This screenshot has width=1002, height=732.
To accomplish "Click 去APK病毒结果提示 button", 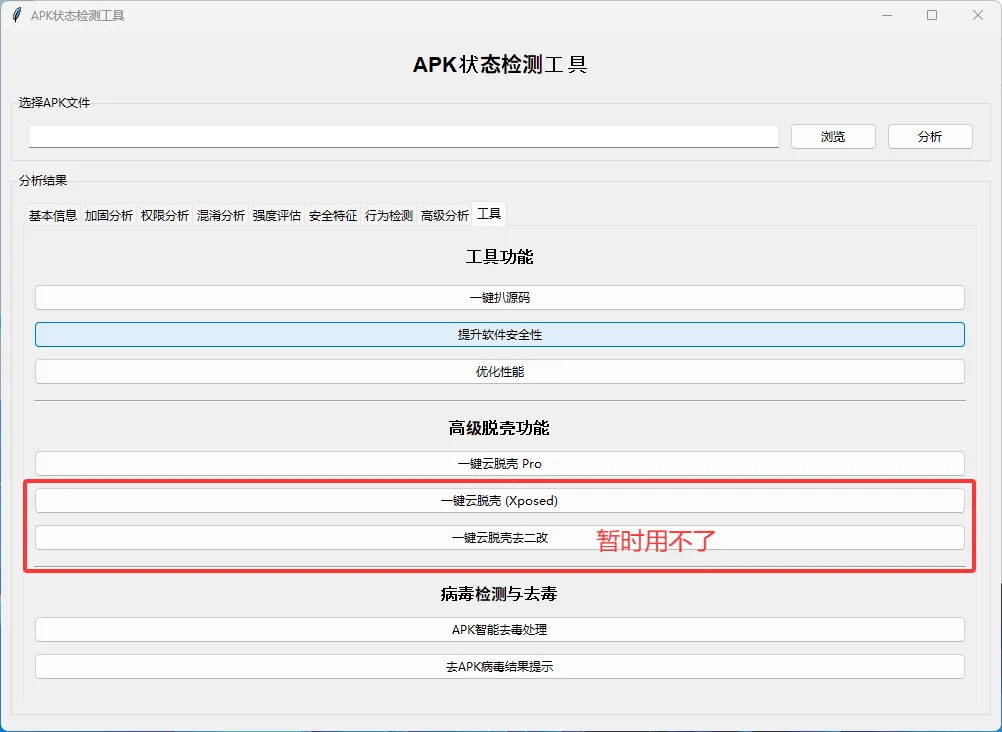I will [500, 666].
